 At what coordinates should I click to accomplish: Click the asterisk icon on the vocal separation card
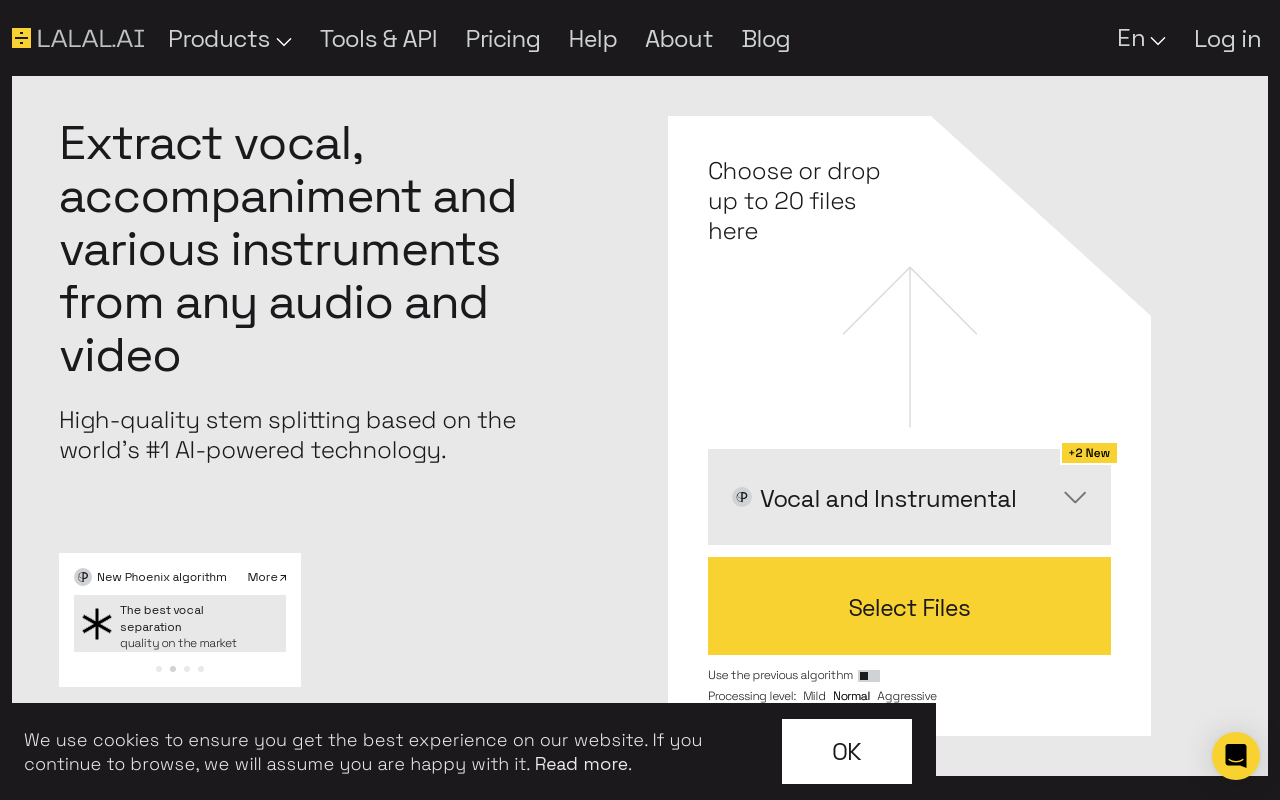coord(96,624)
